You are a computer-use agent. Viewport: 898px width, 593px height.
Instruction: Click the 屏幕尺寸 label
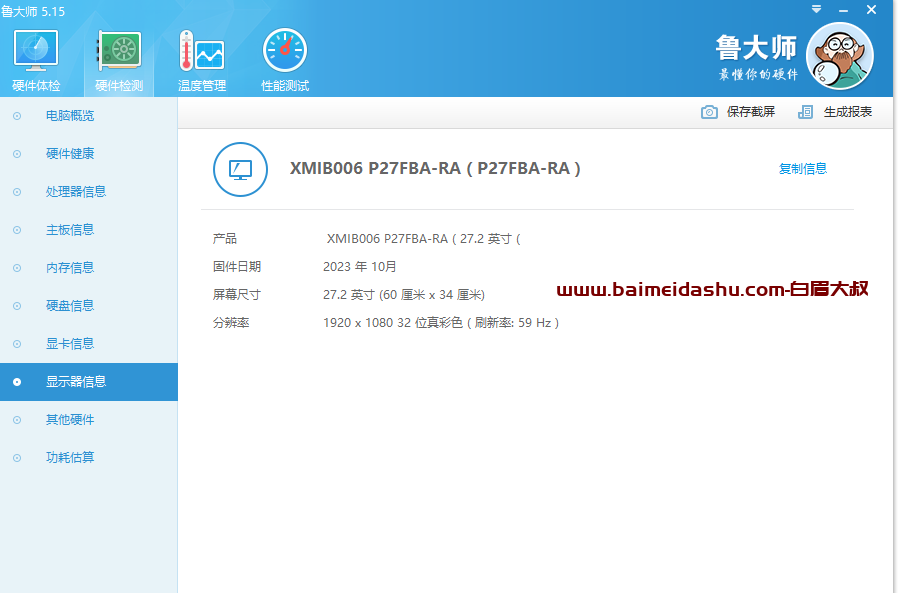tap(237, 295)
